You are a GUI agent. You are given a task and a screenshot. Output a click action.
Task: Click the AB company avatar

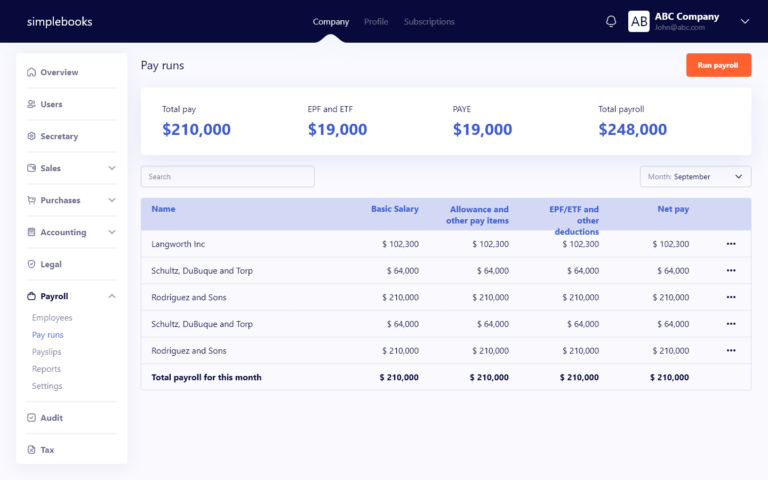638,21
